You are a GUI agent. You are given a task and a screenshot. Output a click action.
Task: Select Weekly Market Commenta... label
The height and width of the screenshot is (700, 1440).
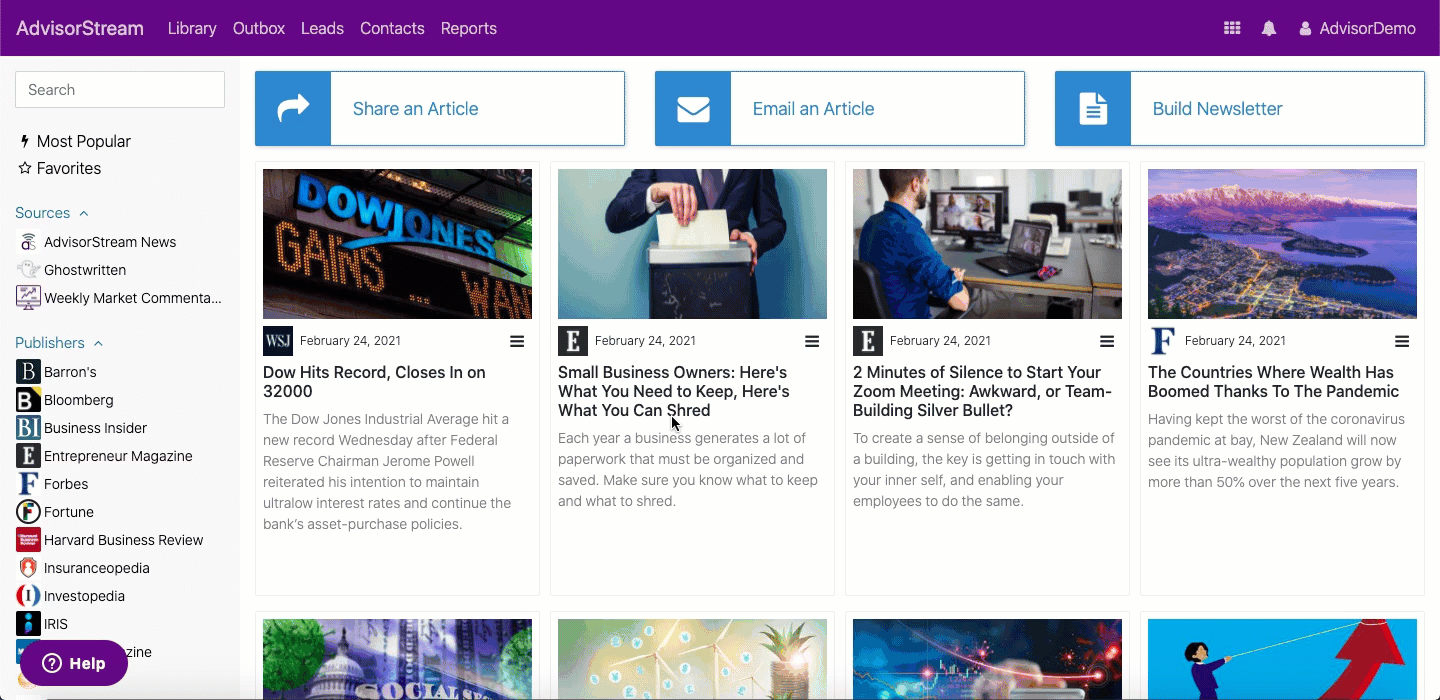pyautogui.click(x=133, y=298)
